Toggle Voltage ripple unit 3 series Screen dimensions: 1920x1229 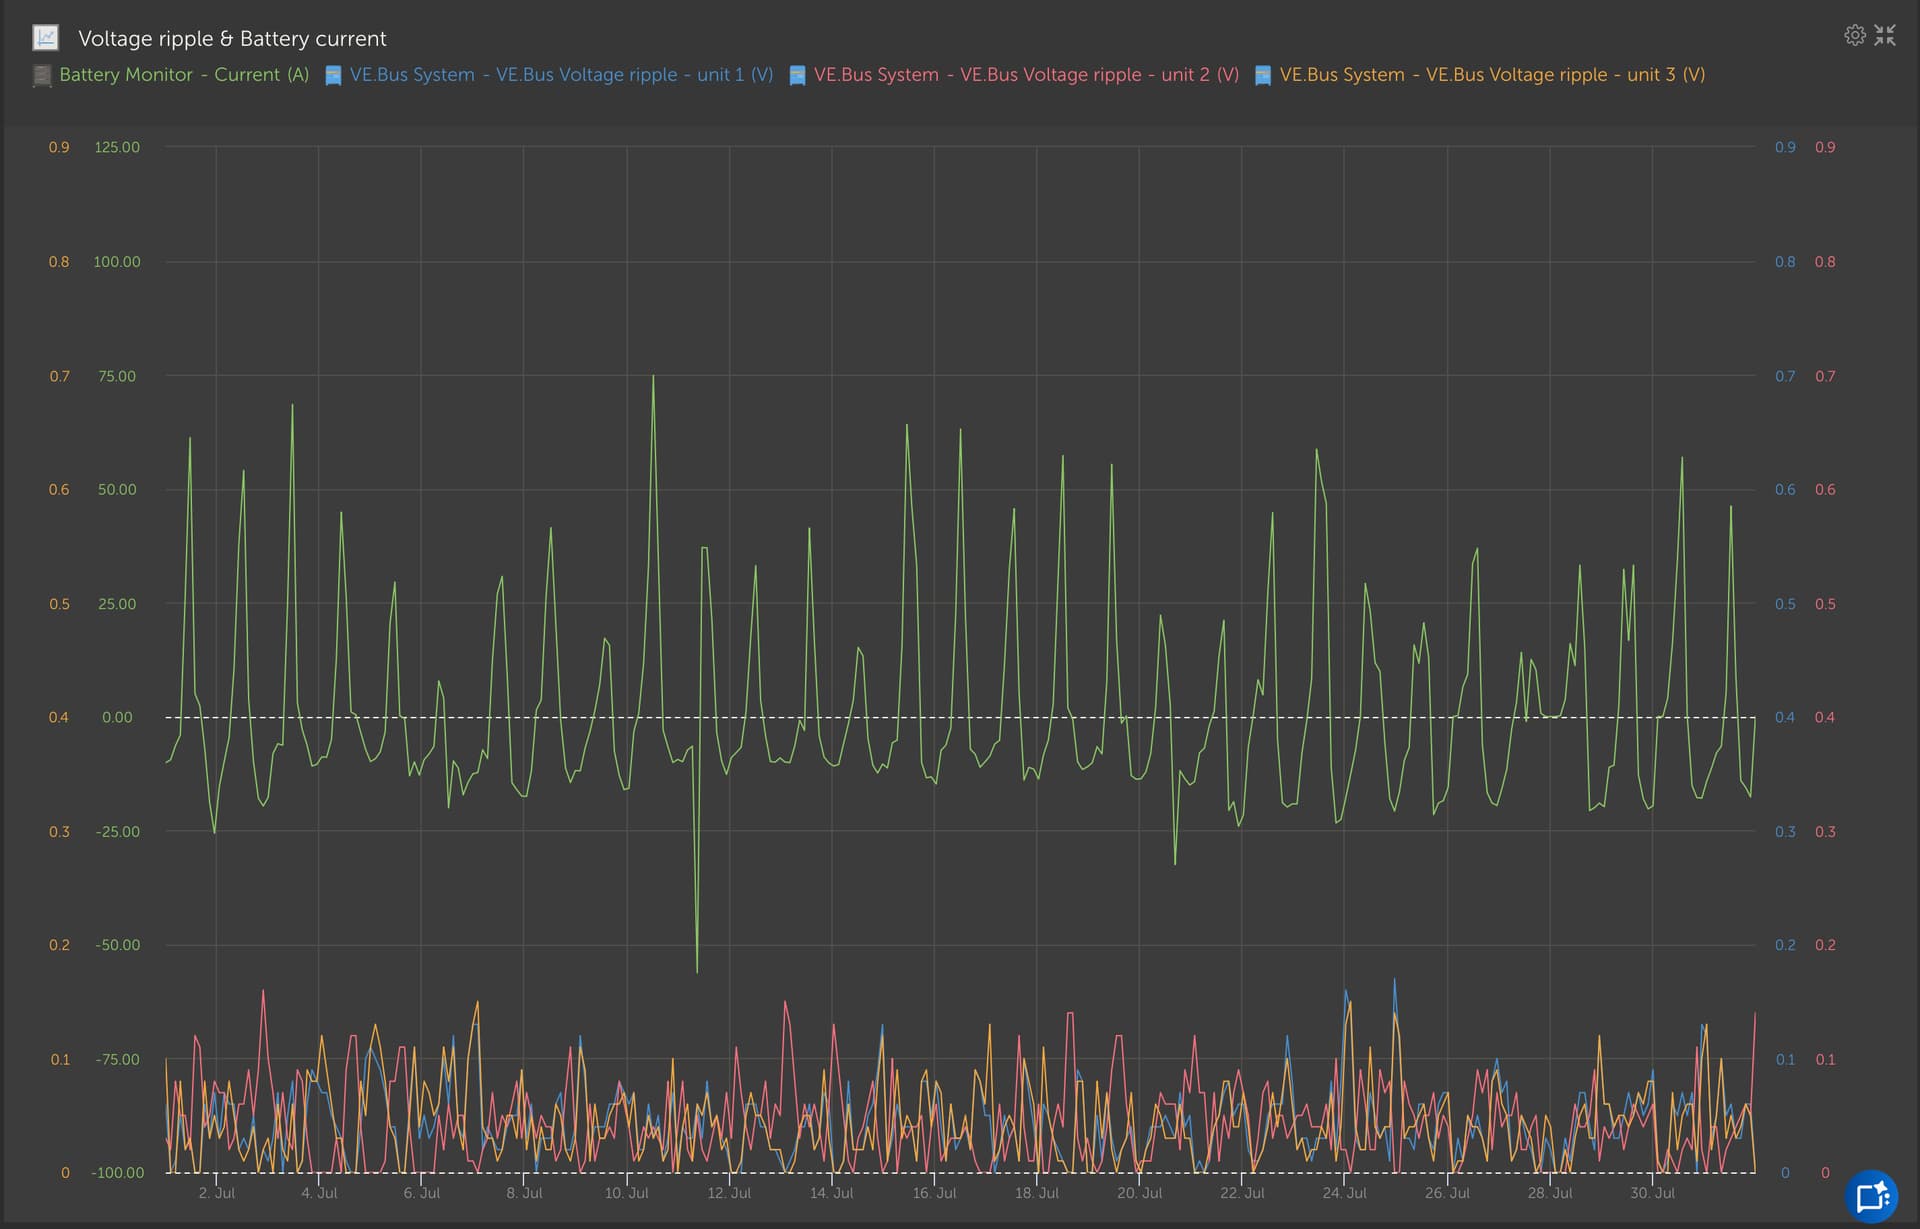(1492, 75)
